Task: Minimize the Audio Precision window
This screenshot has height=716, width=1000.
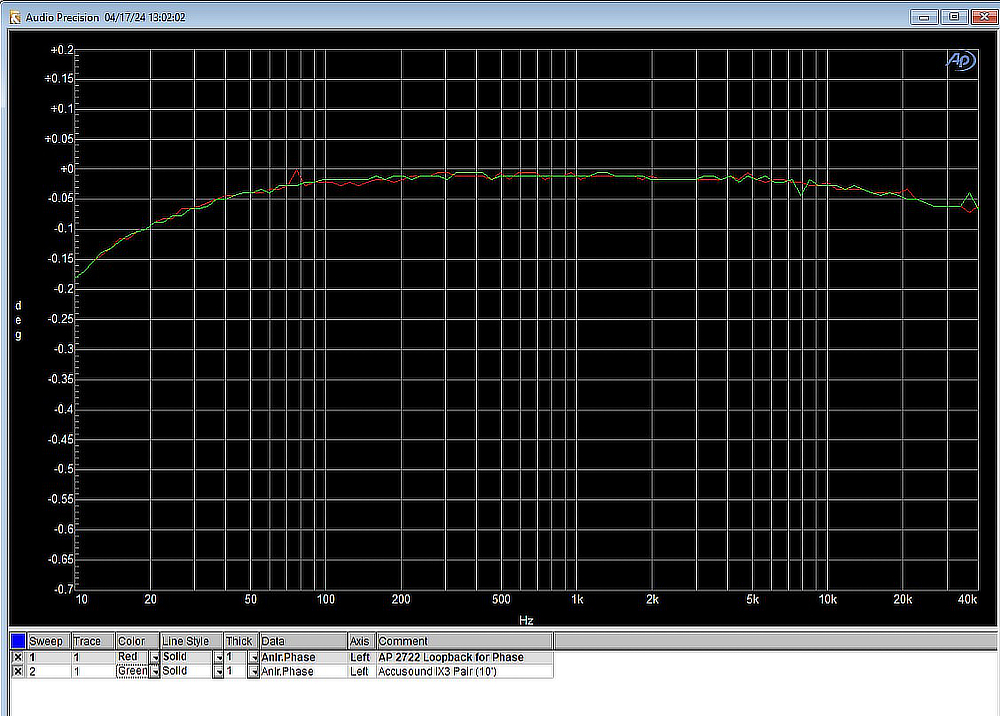Action: click(925, 17)
